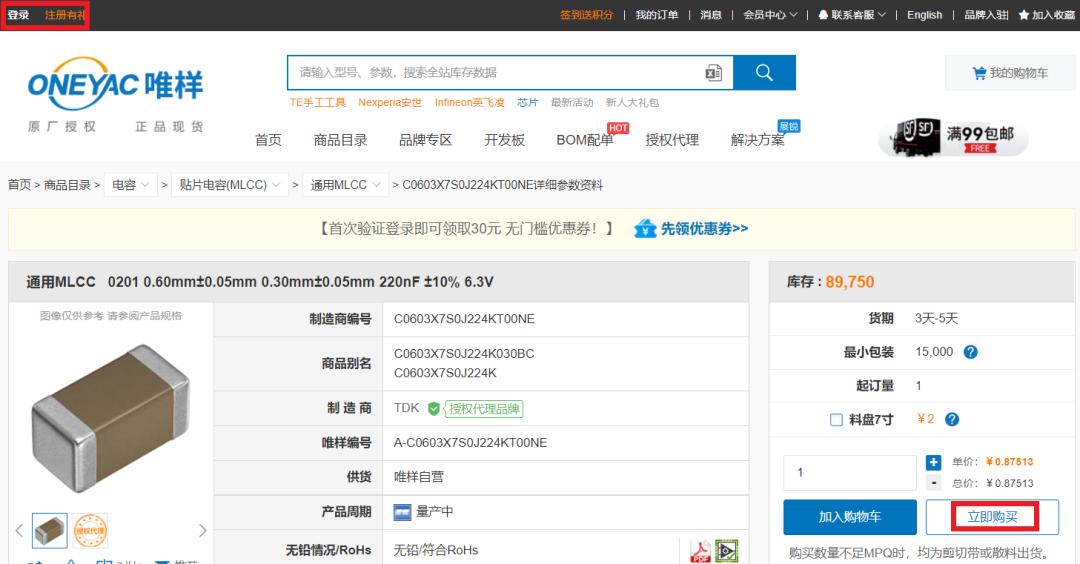Image resolution: width=1080 pixels, height=564 pixels.
Task: Open the 通用MLCC breadcrumb dropdown
Action: click(345, 185)
